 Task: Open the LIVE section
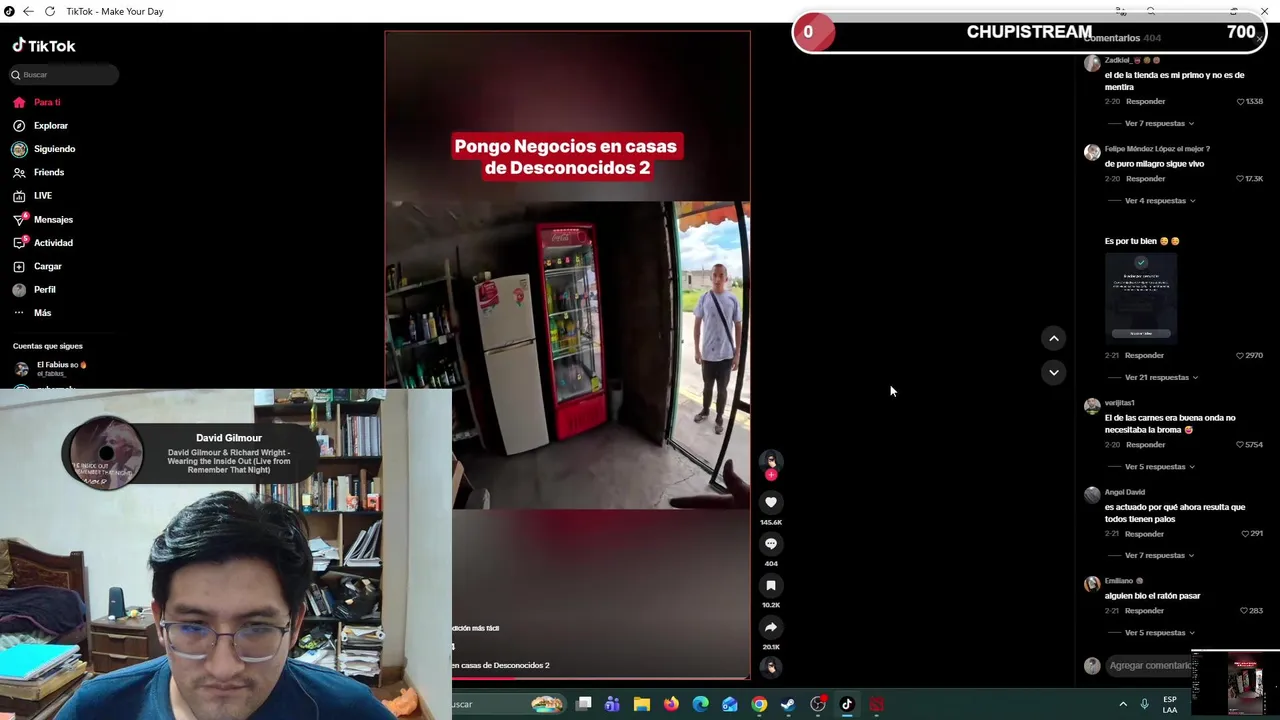[33, 196]
